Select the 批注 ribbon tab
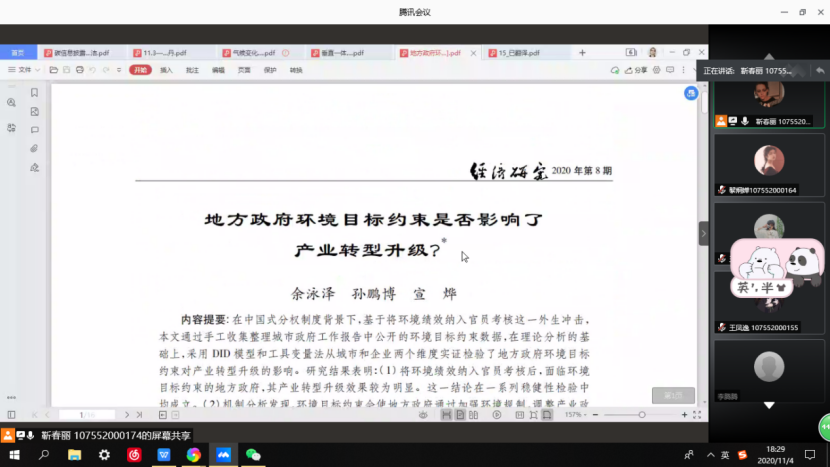Screen dimensions: 830x467 tap(192, 70)
